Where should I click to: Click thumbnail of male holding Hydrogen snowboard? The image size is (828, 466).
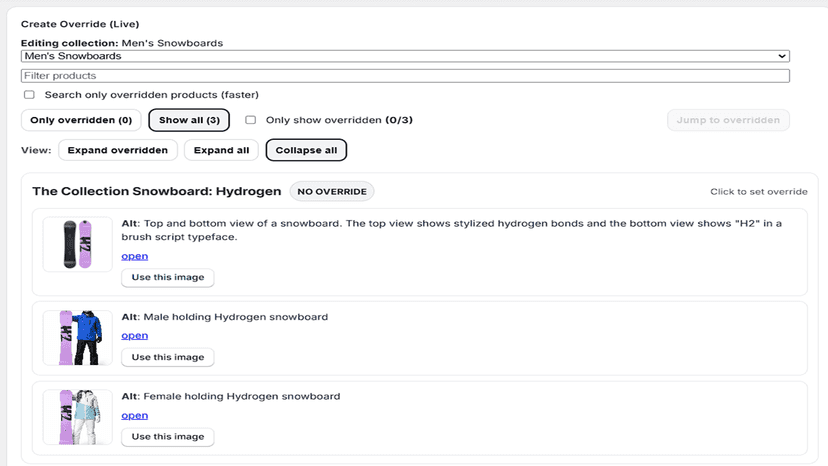pos(78,338)
